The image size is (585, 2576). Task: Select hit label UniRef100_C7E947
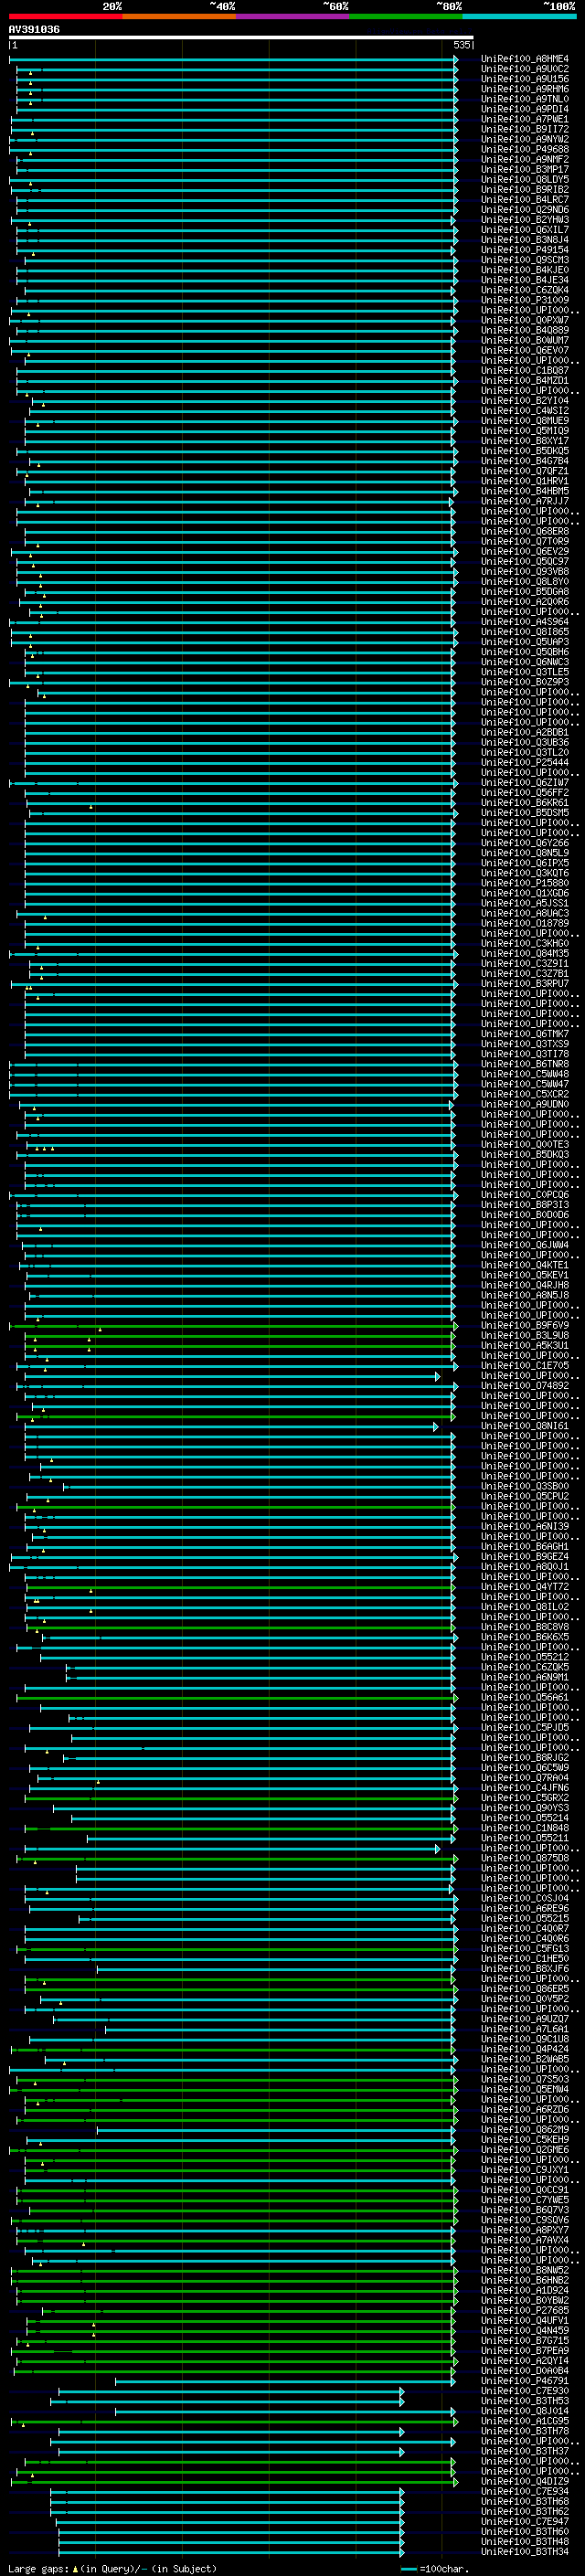[x=525, y=2521]
